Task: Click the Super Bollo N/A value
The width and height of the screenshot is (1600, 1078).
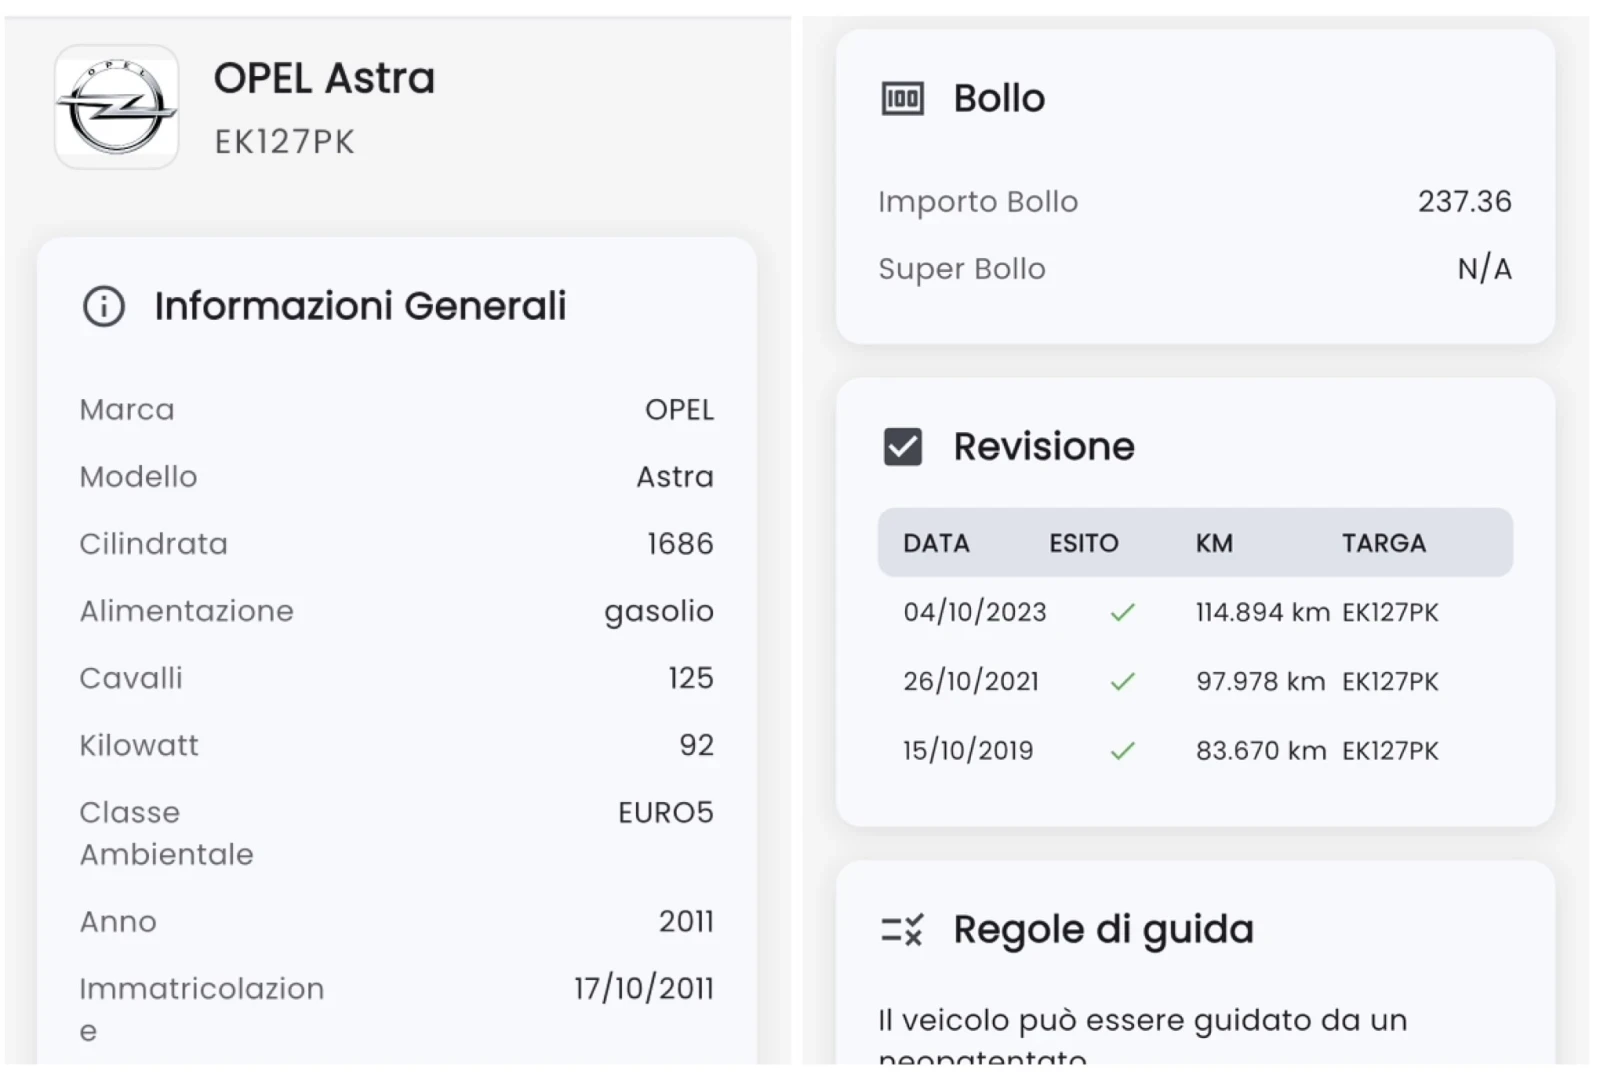Action: point(1484,269)
